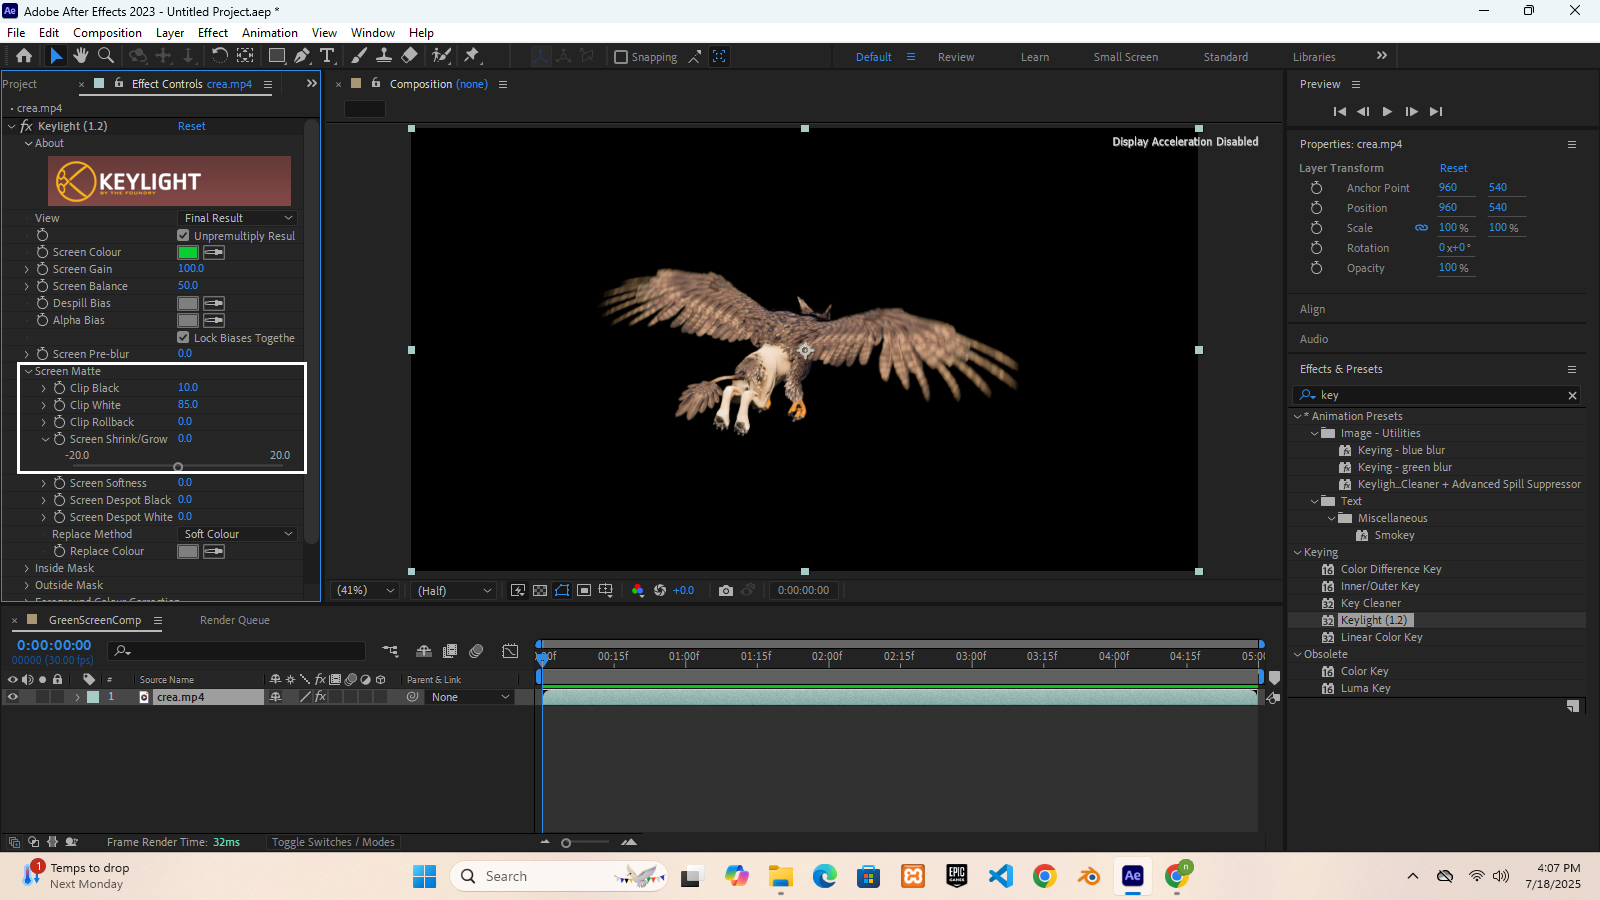This screenshot has width=1600, height=900.
Task: Select the Pen tool
Action: tap(302, 56)
